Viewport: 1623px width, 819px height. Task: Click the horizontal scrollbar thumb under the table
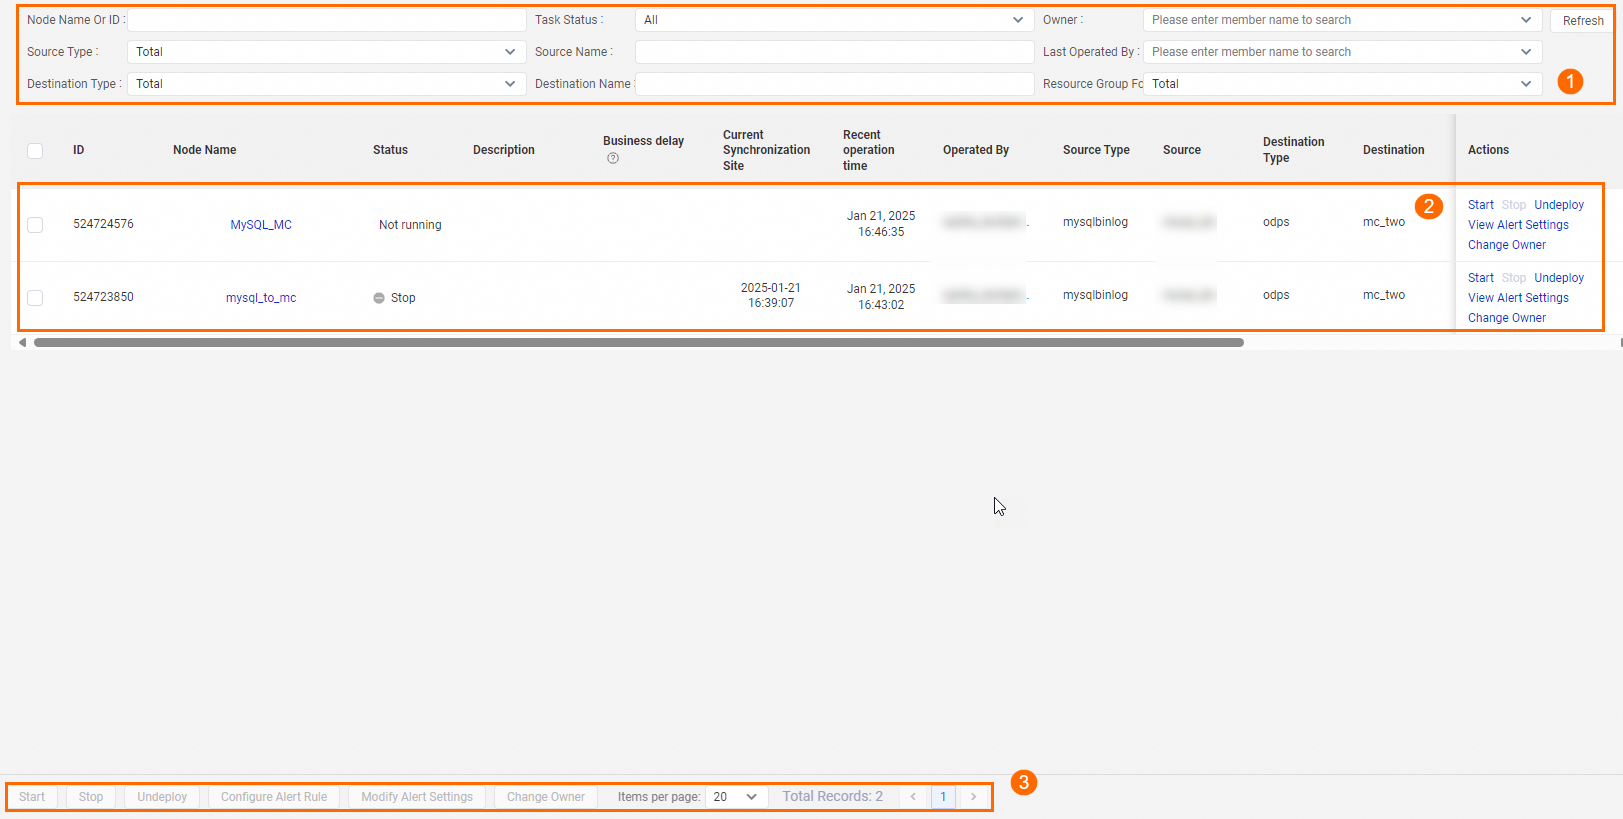pos(639,342)
